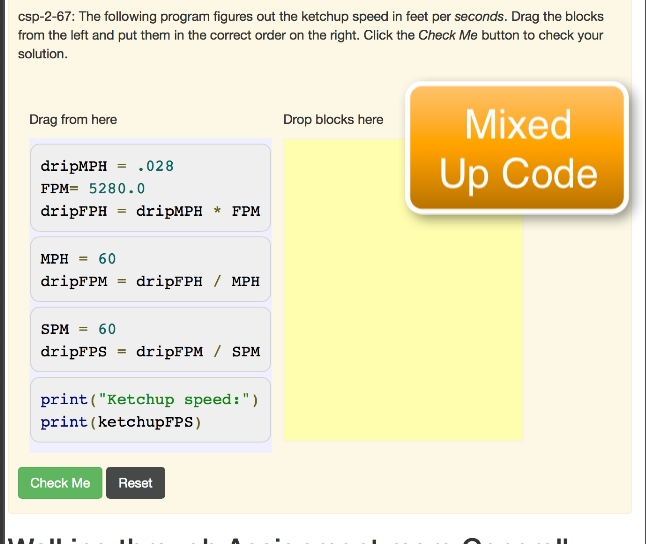
Task: Click the partially visible heading at bottom
Action: tap(300, 538)
